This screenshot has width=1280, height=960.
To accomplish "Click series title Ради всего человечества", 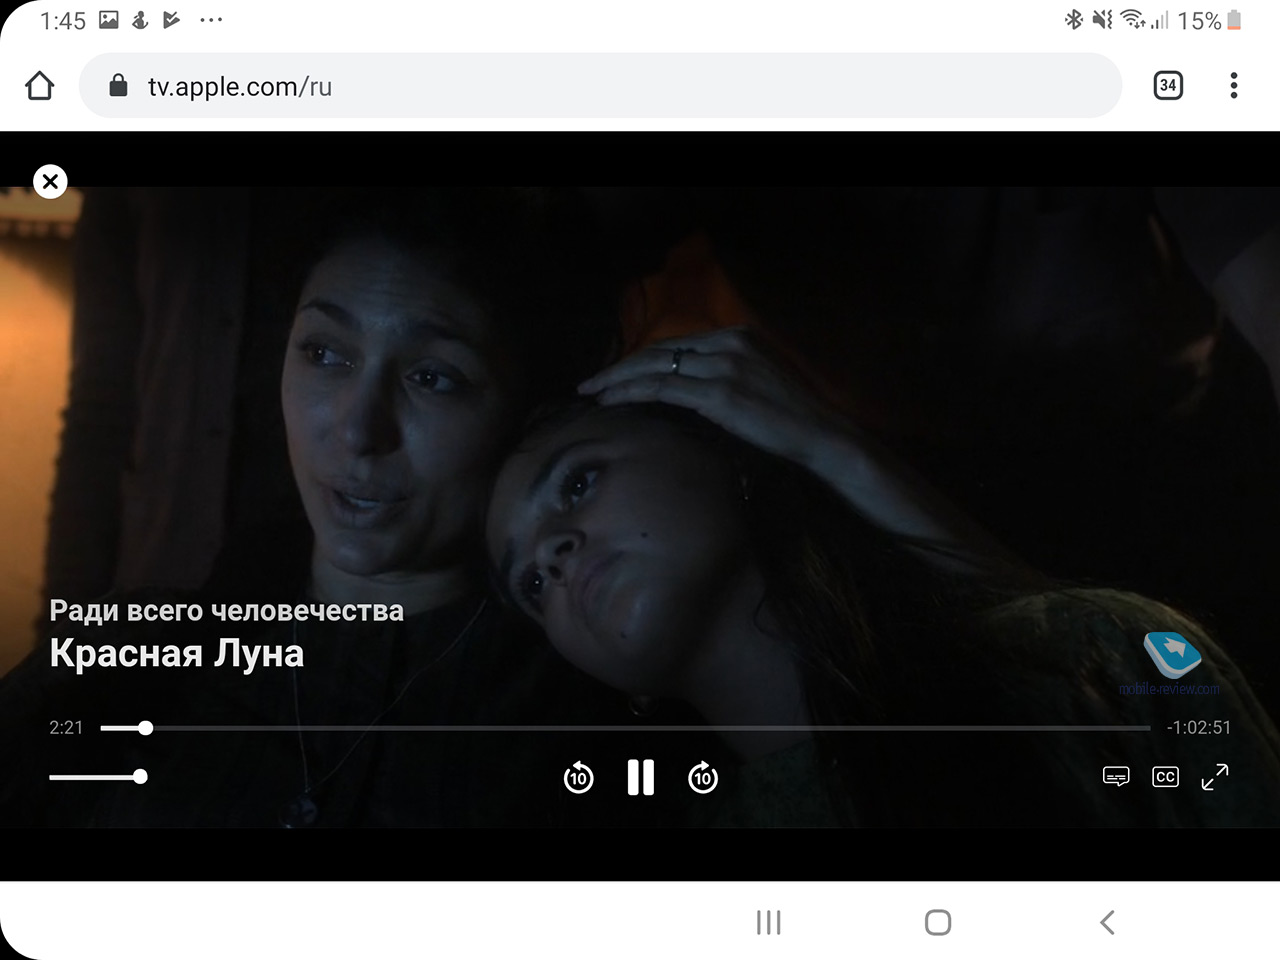I will [227, 610].
